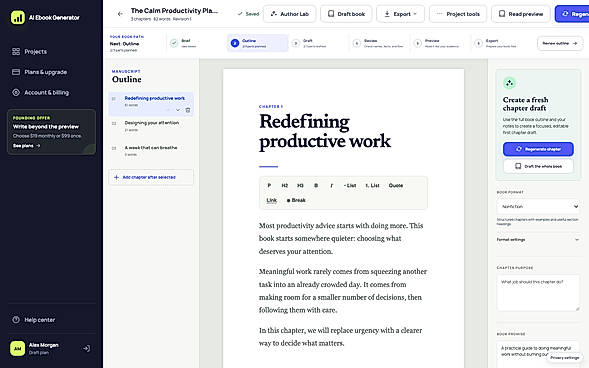Apply Heading 3 with the H3 button
This screenshot has width=589, height=368.
(300, 186)
